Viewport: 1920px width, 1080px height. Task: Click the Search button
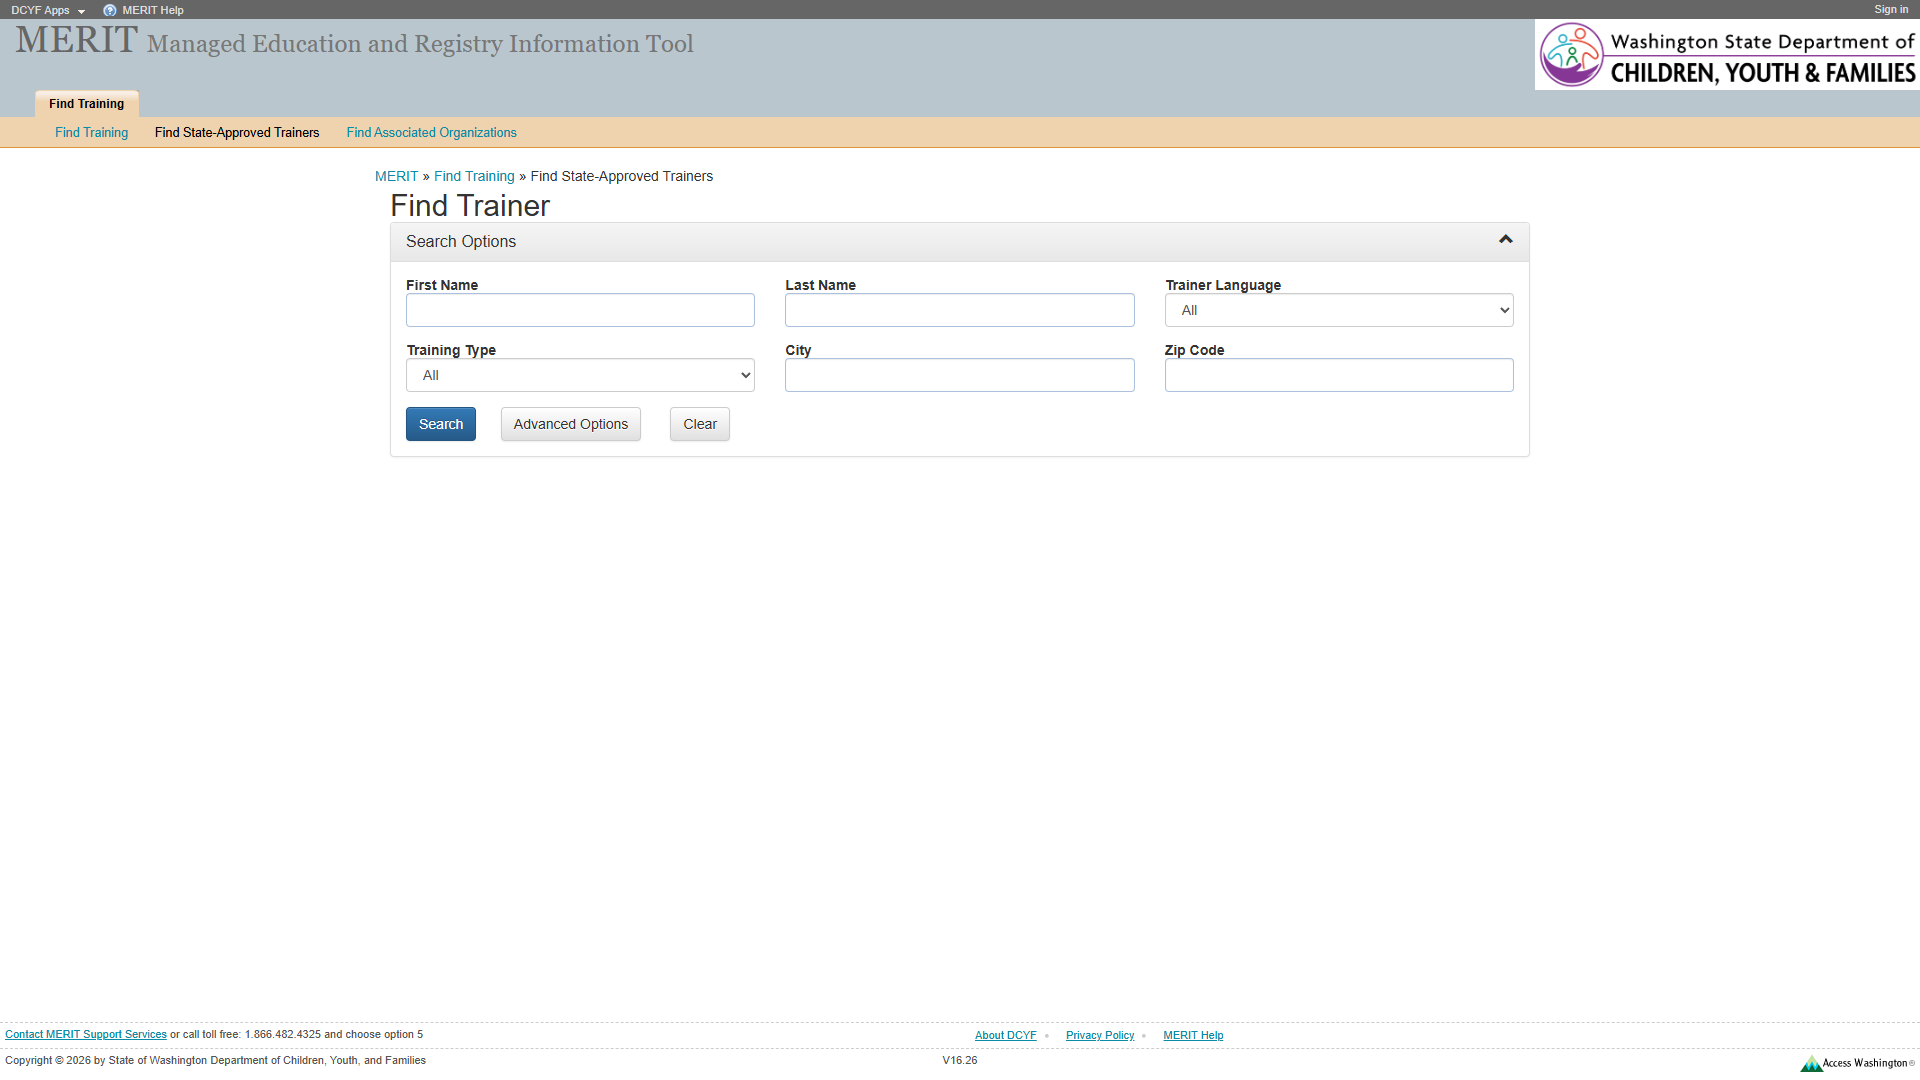440,423
